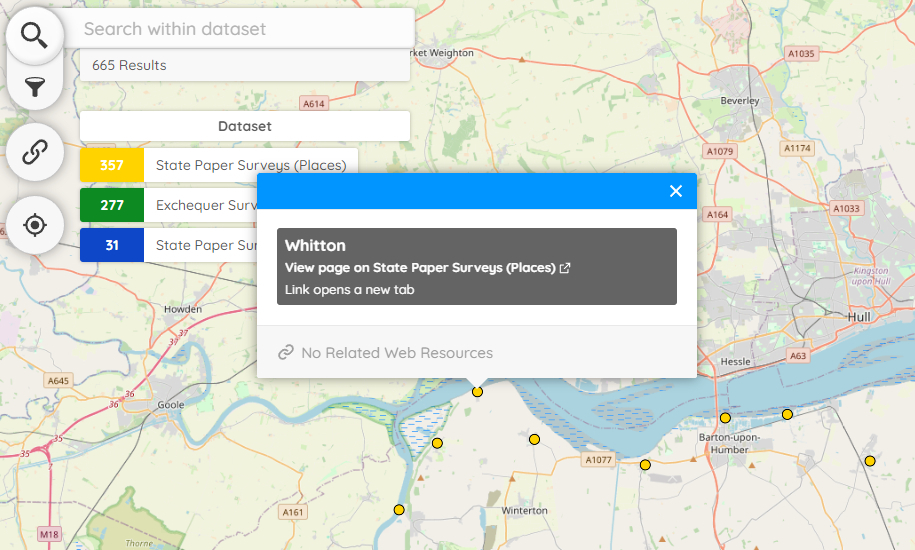This screenshot has height=550, width=915.
Task: Click the magnifying glass search icon
Action: click(35, 35)
